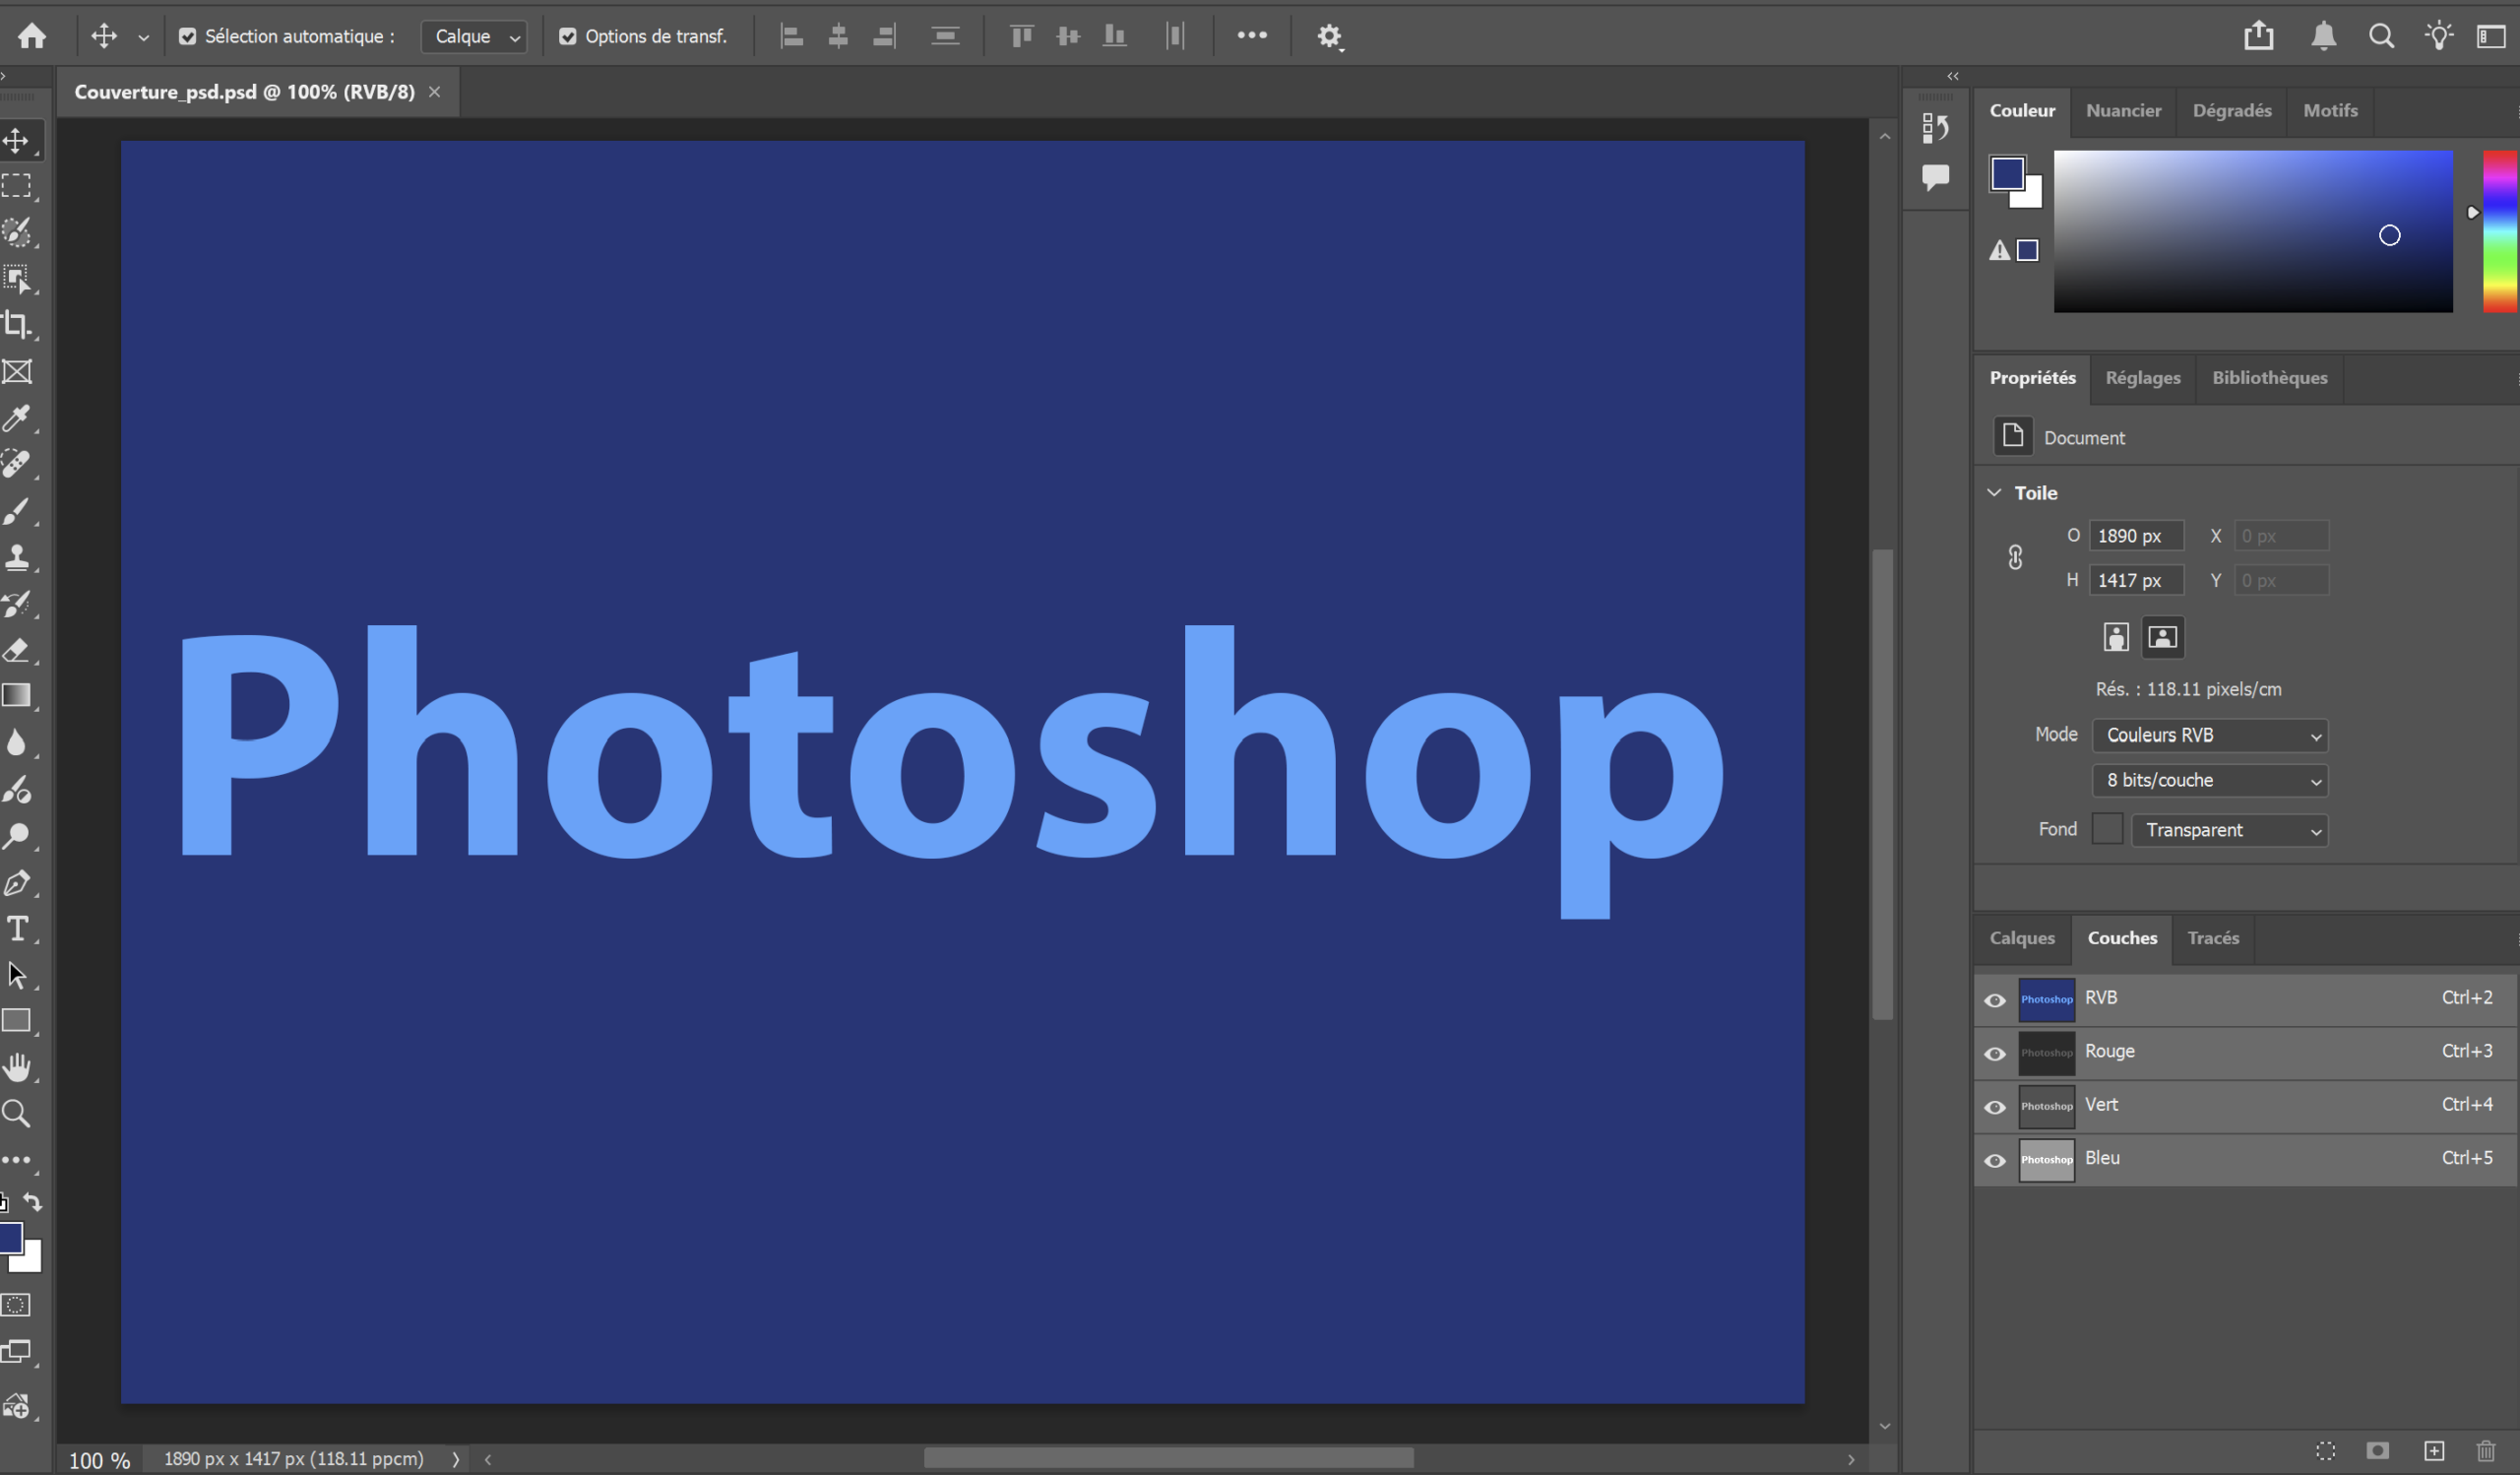Select the Crop tool
Viewport: 2520px width, 1475px height.
point(18,324)
